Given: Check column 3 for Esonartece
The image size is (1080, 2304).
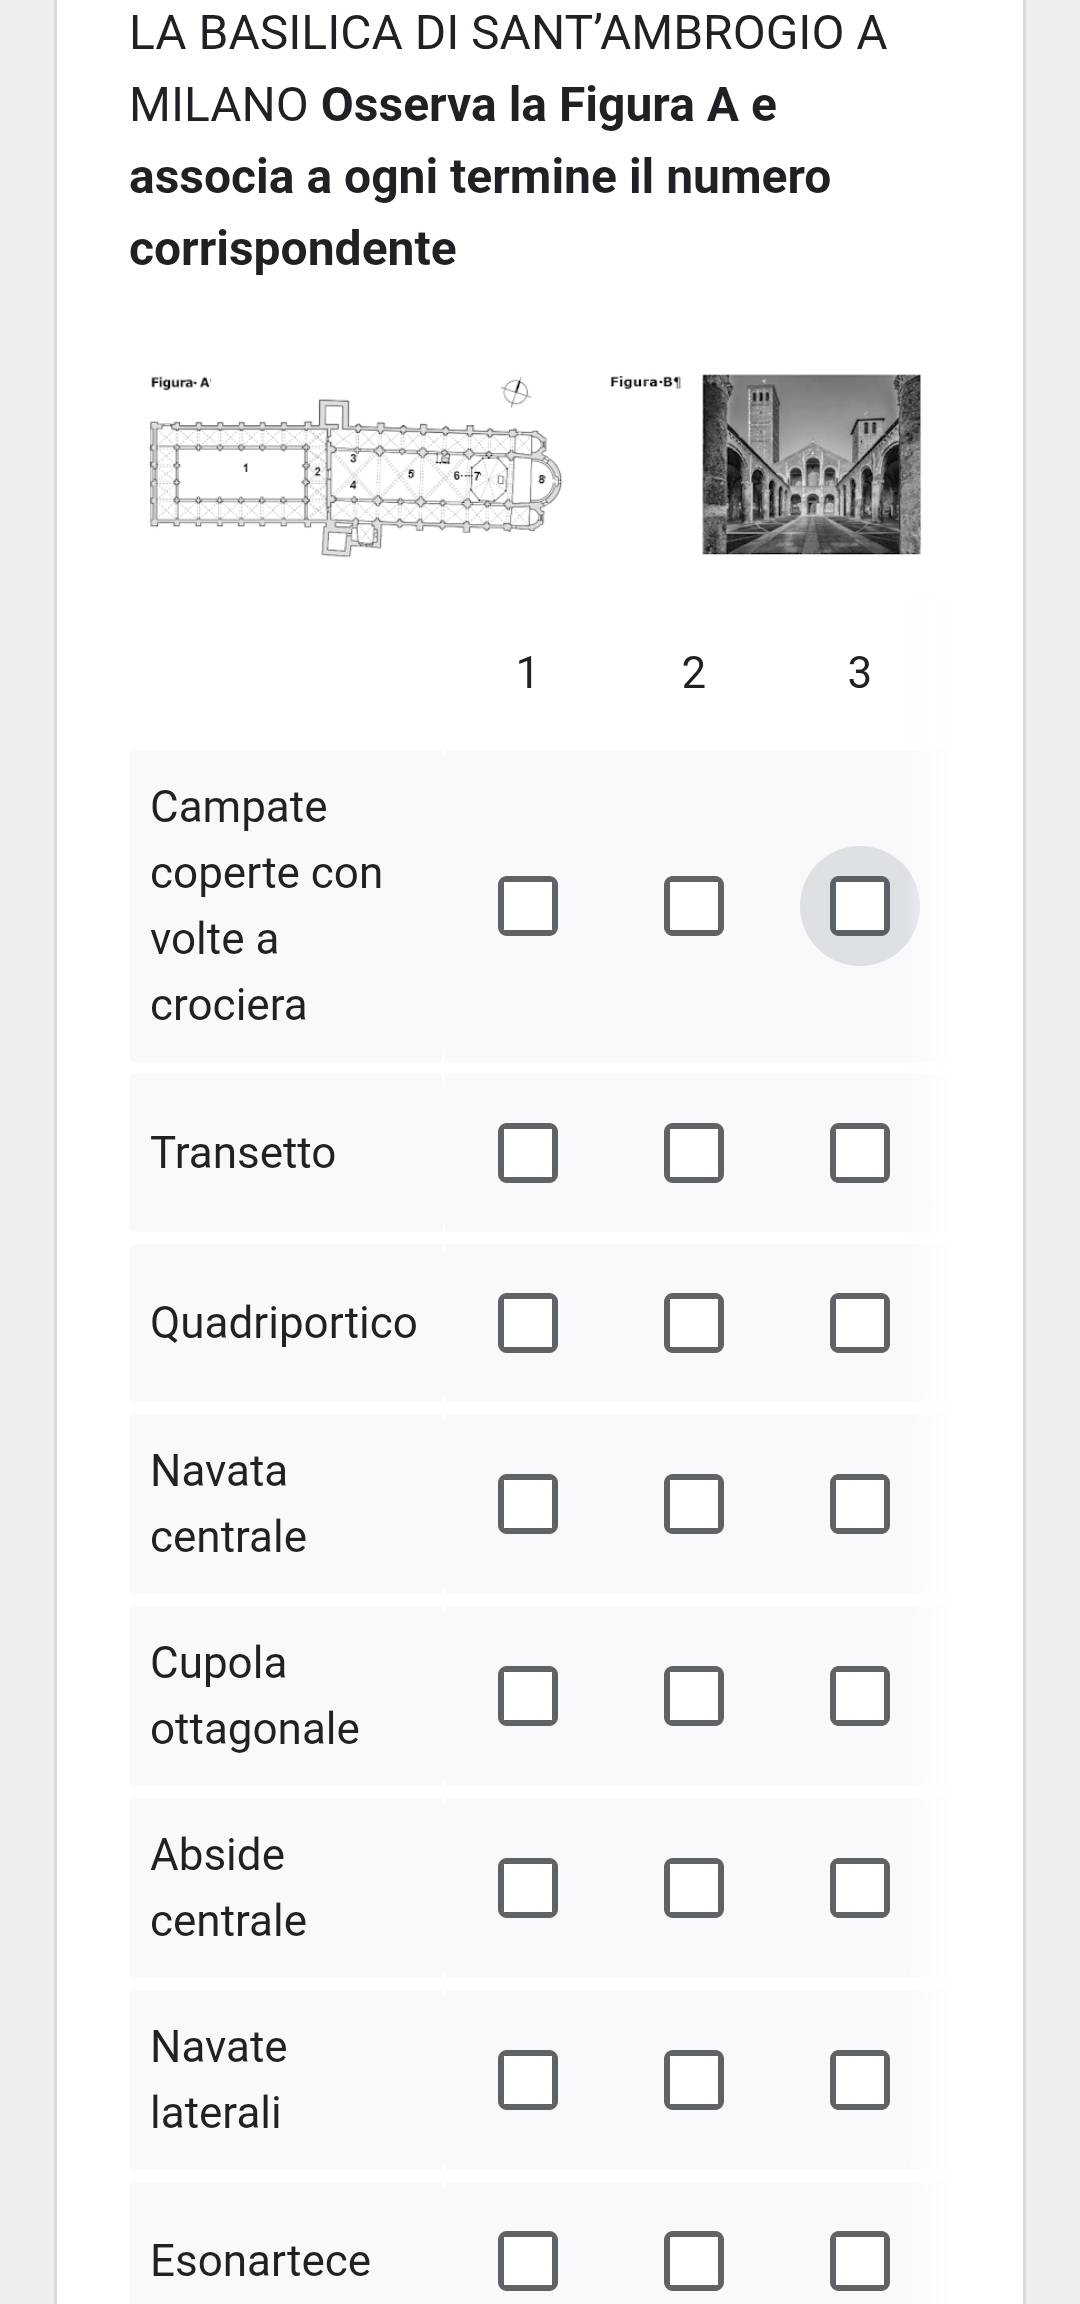Looking at the screenshot, I should tap(859, 2260).
